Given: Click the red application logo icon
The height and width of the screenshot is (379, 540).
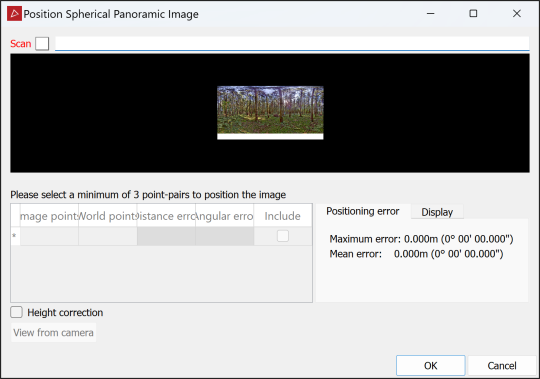Looking at the screenshot, I should (x=14, y=14).
